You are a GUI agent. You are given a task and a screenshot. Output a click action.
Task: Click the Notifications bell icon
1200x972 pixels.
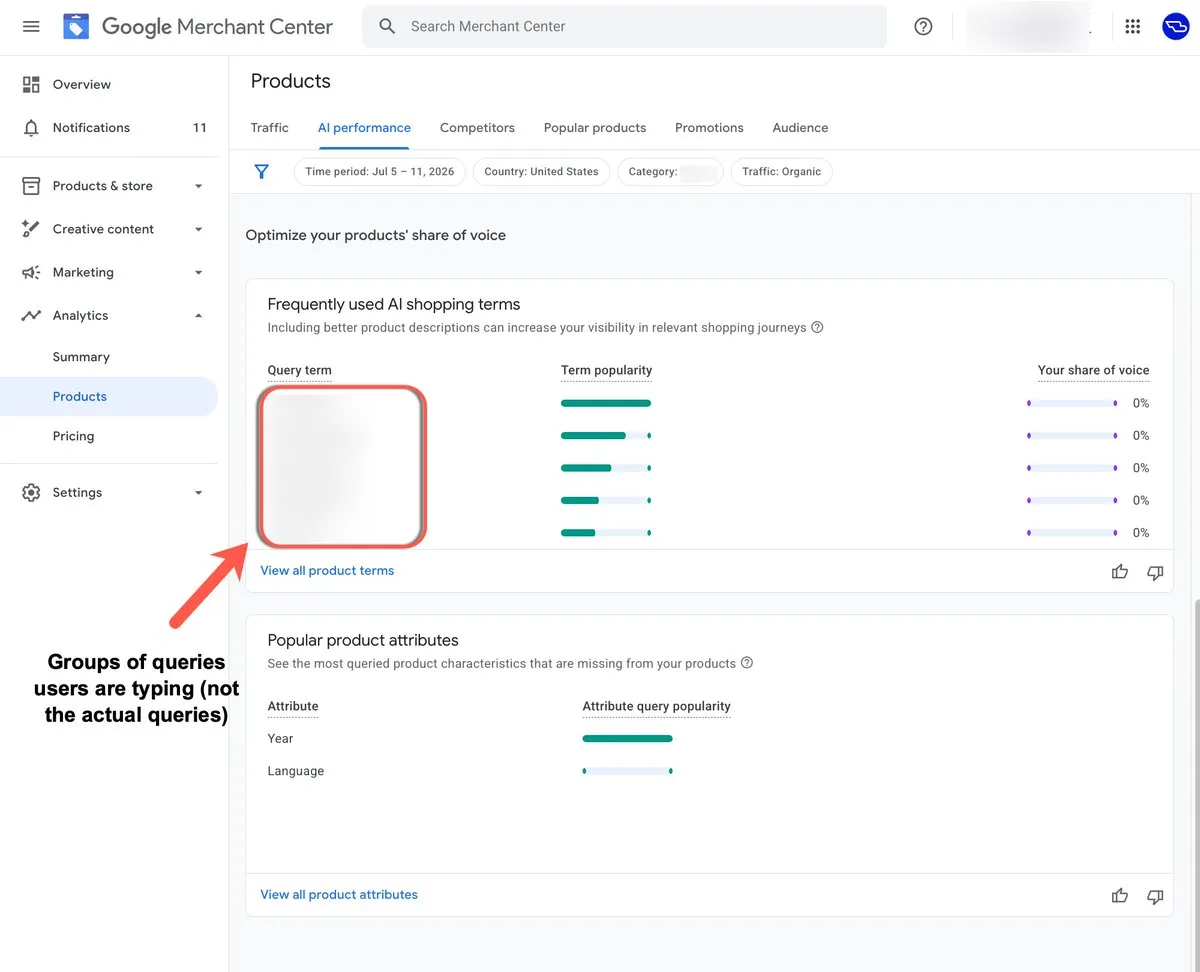[31, 128]
